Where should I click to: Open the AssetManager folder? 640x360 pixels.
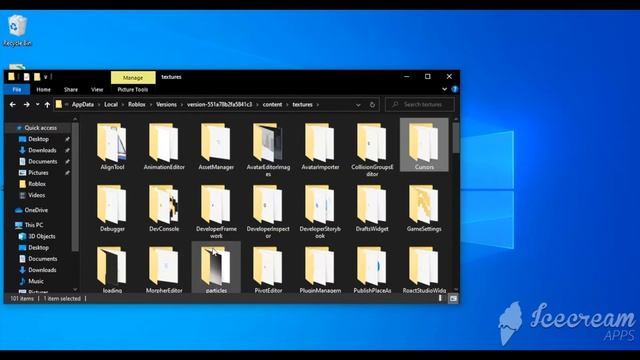coord(216,147)
